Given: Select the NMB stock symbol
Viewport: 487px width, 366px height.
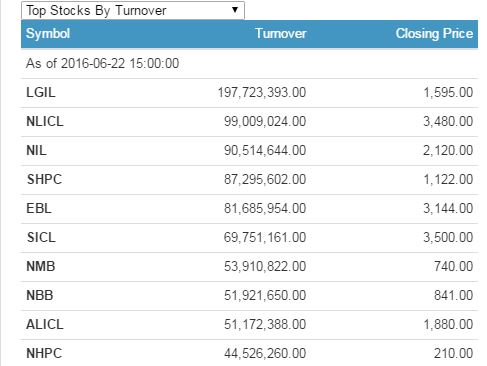Looking at the screenshot, I should [41, 266].
